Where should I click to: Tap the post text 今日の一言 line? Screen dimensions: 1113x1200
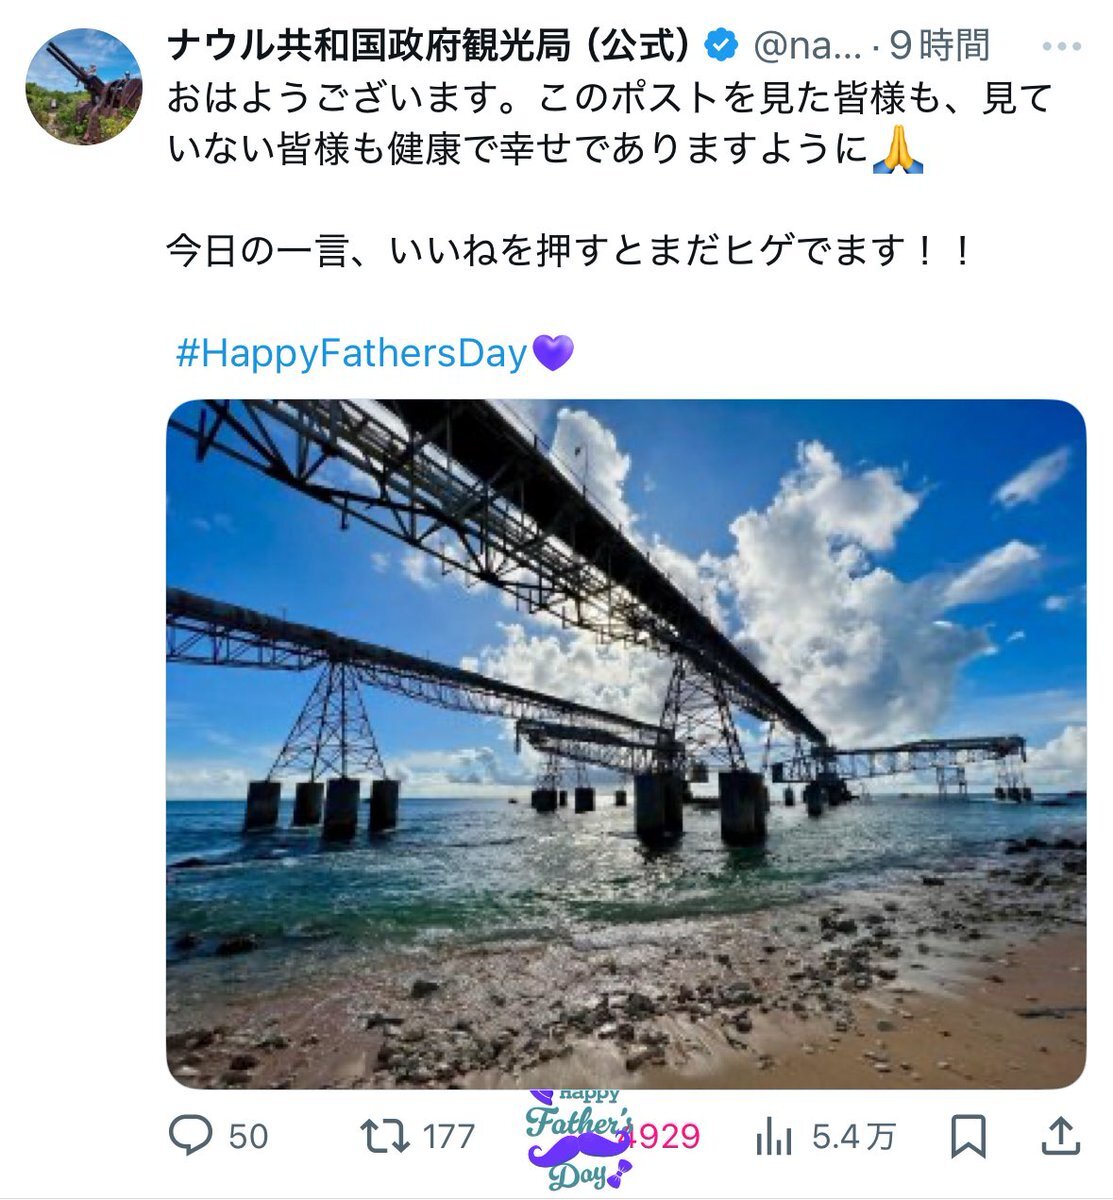(x=569, y=250)
